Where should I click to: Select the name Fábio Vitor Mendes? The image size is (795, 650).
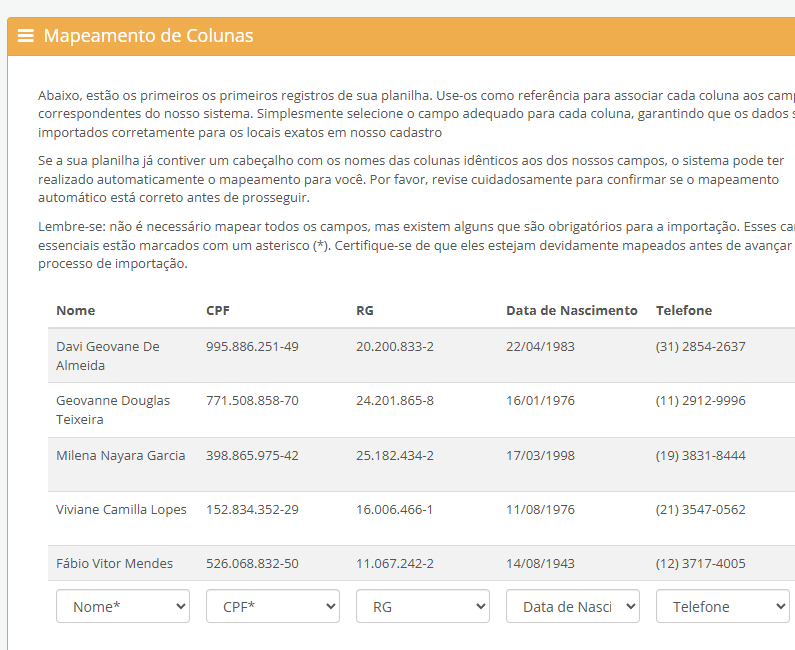point(115,563)
